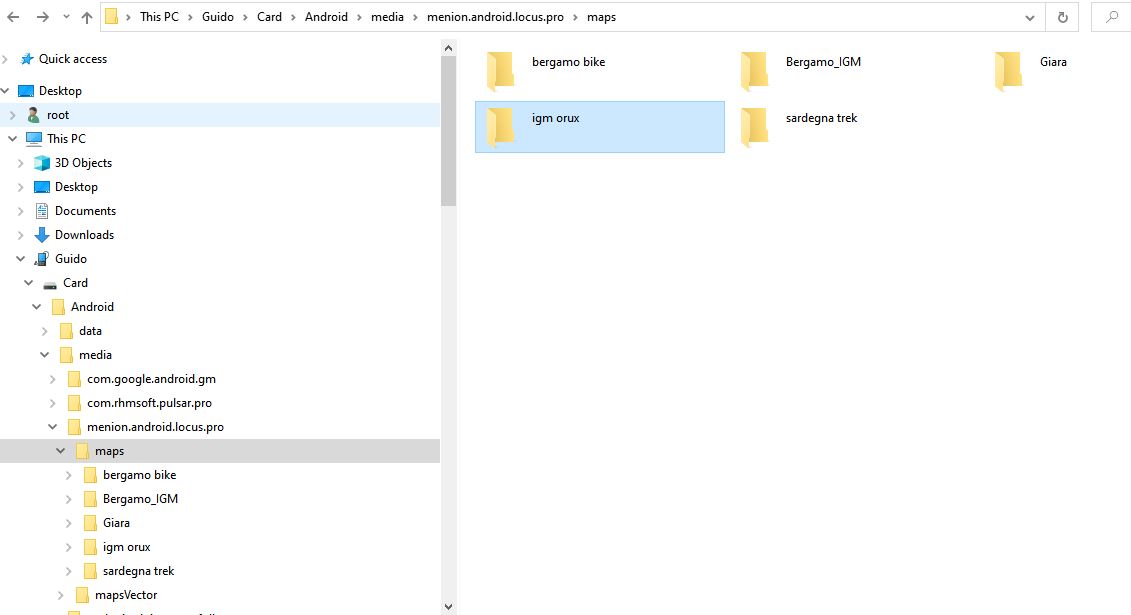Select Downloads in the navigation tree
The height and width of the screenshot is (615, 1131).
coord(84,235)
